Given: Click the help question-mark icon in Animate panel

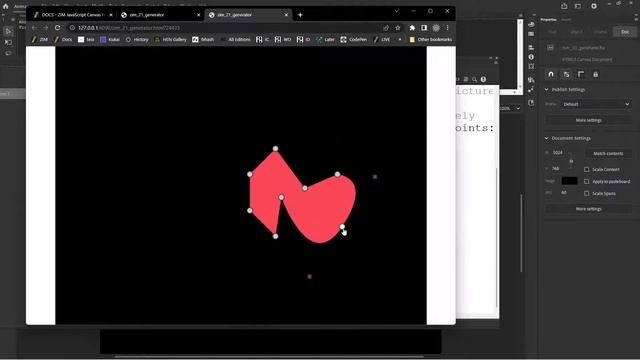Looking at the screenshot, I should click(x=483, y=80).
